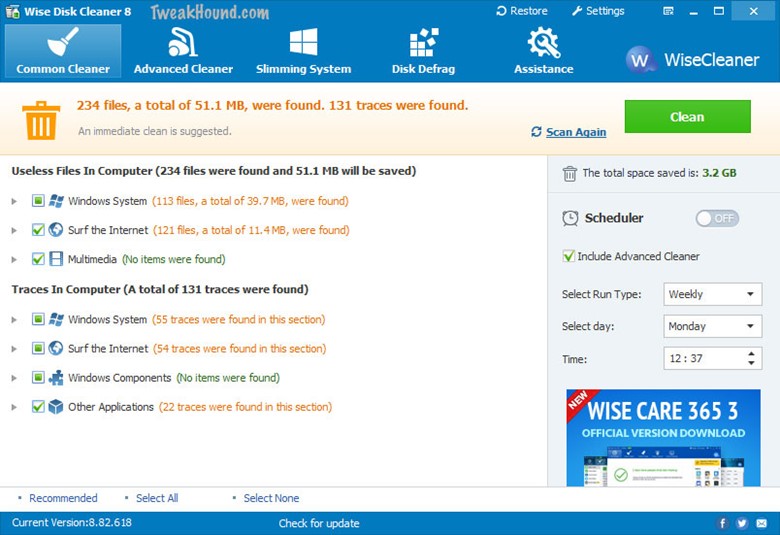780x535 pixels.
Task: Open the Twitter icon in status bar
Action: 742,524
